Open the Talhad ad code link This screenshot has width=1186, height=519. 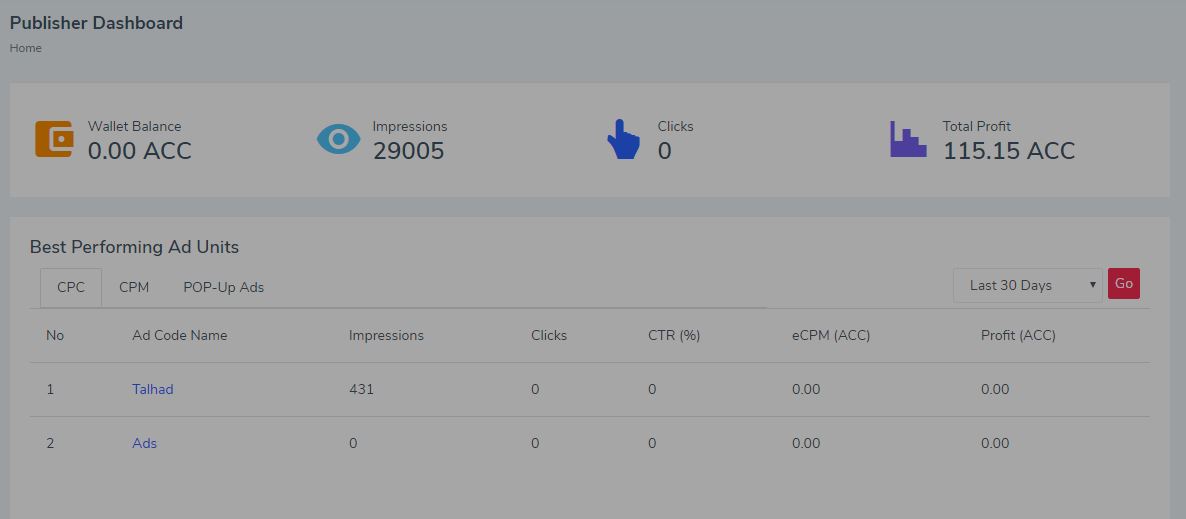pos(153,390)
